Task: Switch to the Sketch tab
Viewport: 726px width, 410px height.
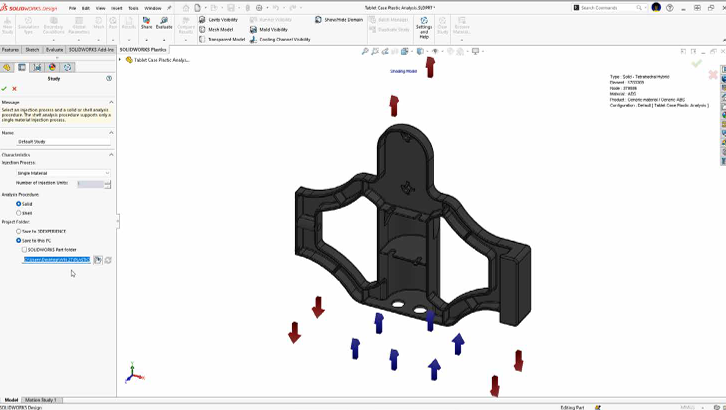Action: tap(32, 50)
